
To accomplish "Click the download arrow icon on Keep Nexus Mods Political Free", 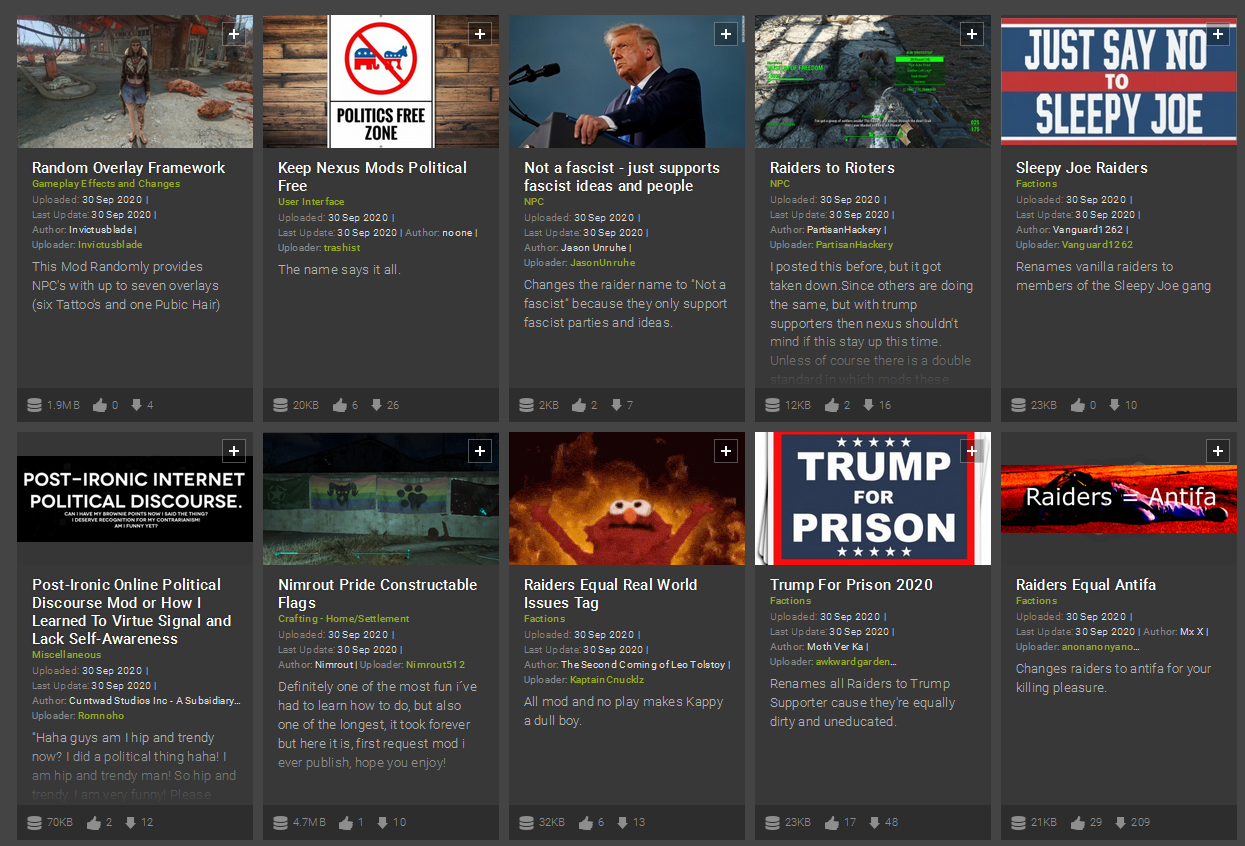I will [377, 405].
